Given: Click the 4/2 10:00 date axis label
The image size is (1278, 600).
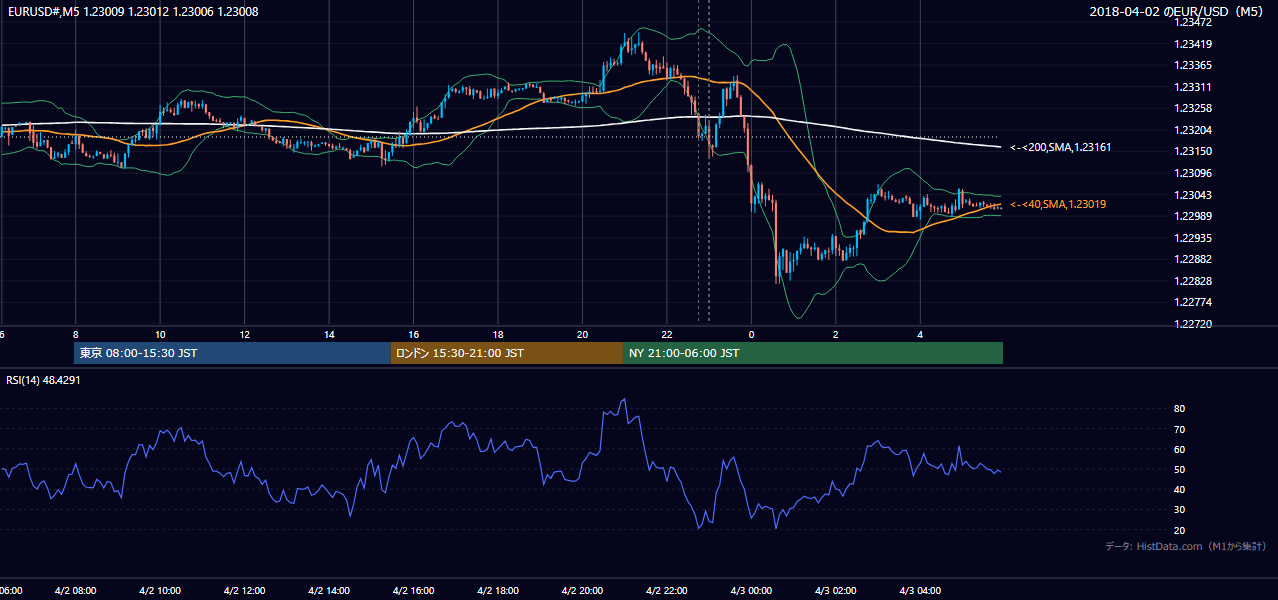Looking at the screenshot, I should pos(160,591).
